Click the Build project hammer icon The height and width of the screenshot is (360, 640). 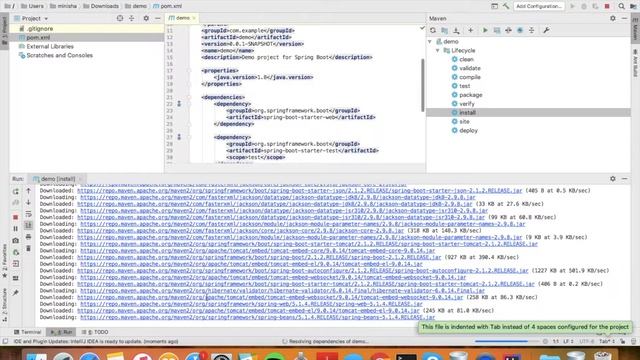tap(506, 6)
